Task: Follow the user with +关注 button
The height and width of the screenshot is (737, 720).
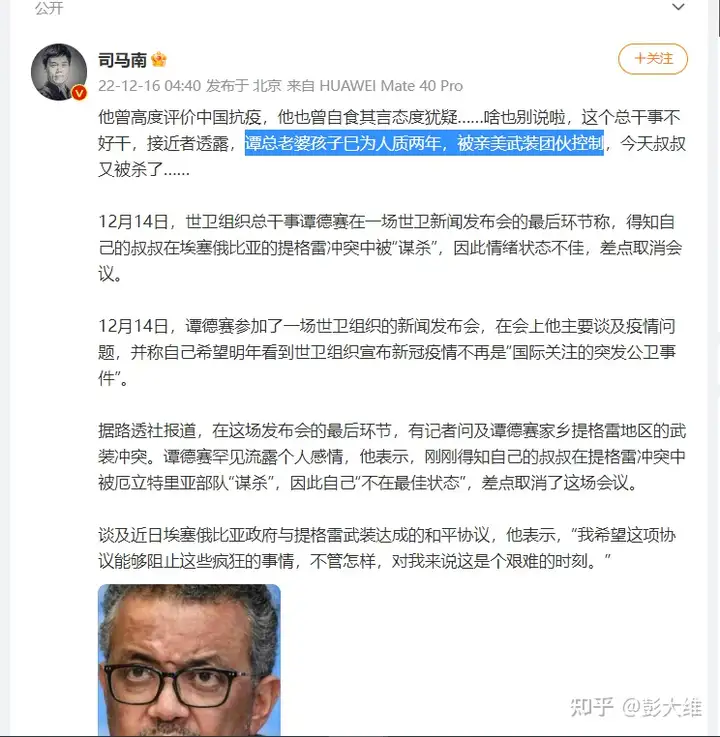Action: click(653, 59)
